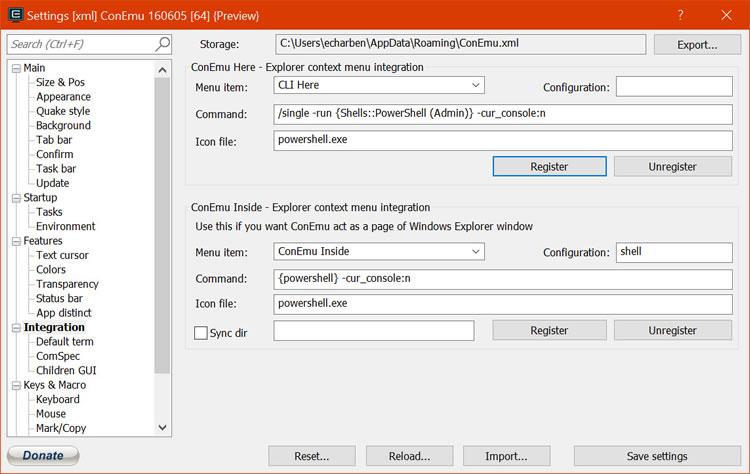The width and height of the screenshot is (750, 474).
Task: Open the Mouse settings page
Action: (51, 414)
